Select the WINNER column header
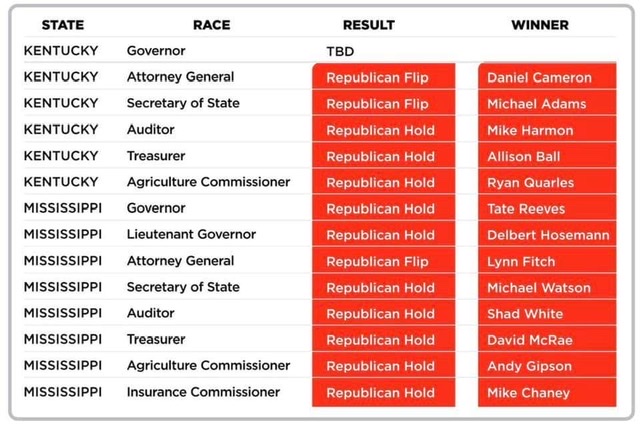Screen dimensions: 640x424 click(x=540, y=25)
